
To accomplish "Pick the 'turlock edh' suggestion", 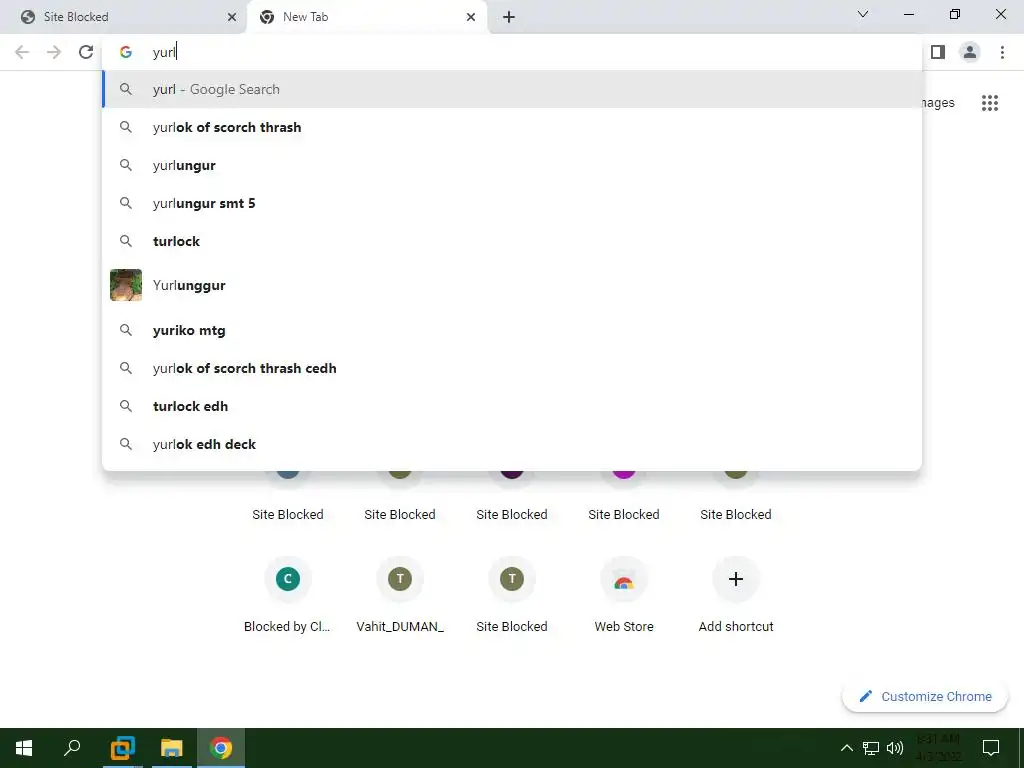I will click(x=512, y=406).
